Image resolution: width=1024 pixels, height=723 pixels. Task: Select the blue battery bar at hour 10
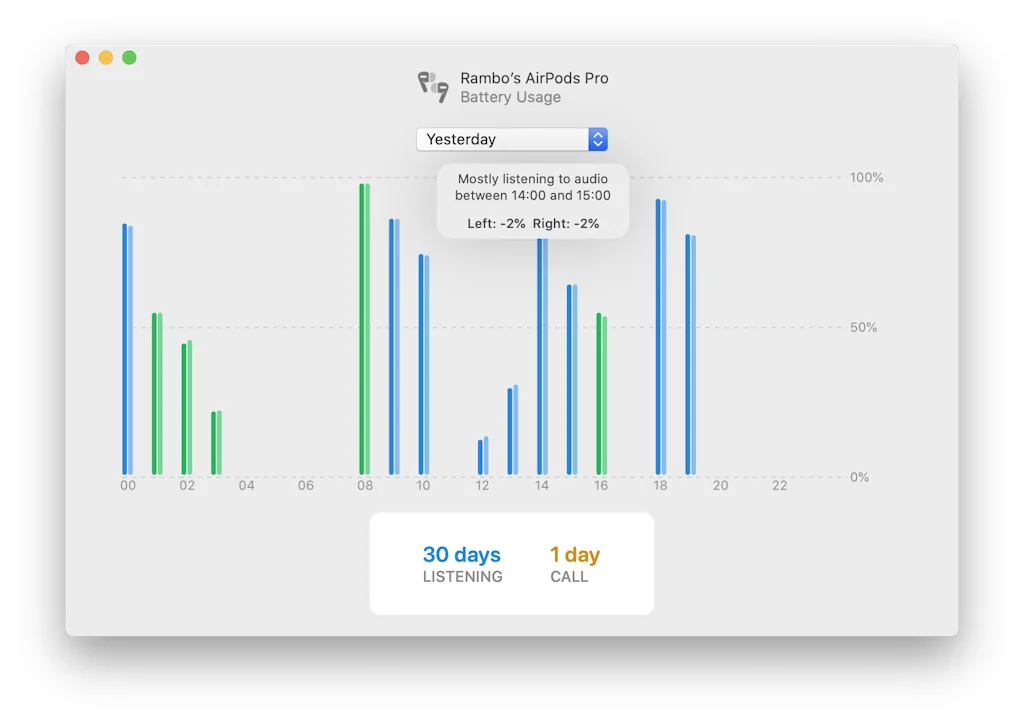coord(424,364)
